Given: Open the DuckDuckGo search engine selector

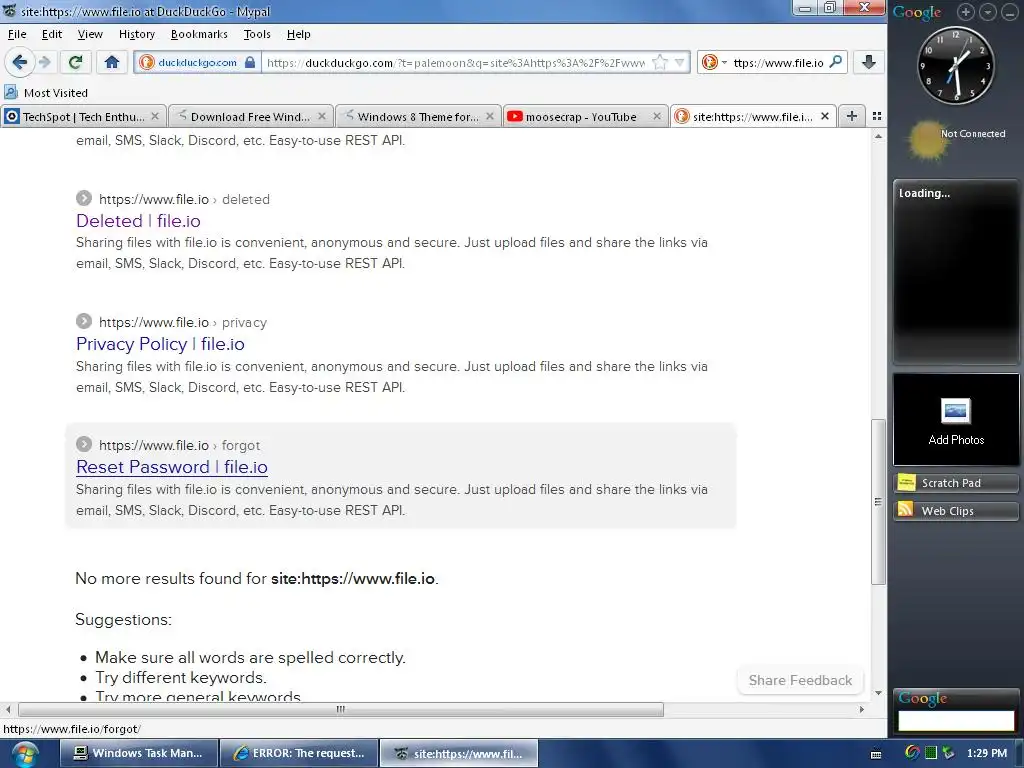Looking at the screenshot, I should [x=713, y=63].
